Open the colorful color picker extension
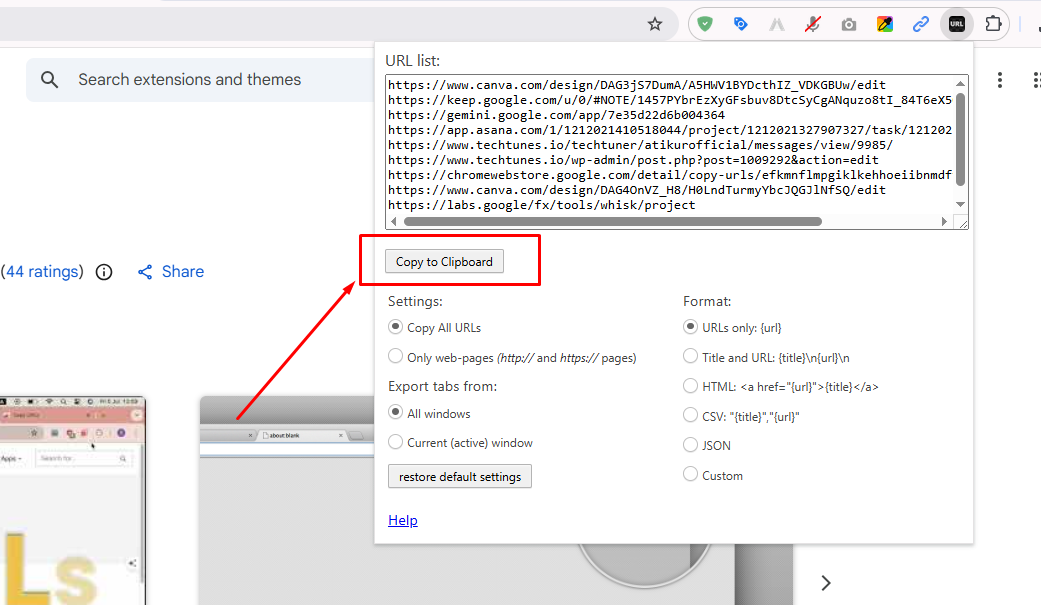 [x=884, y=25]
